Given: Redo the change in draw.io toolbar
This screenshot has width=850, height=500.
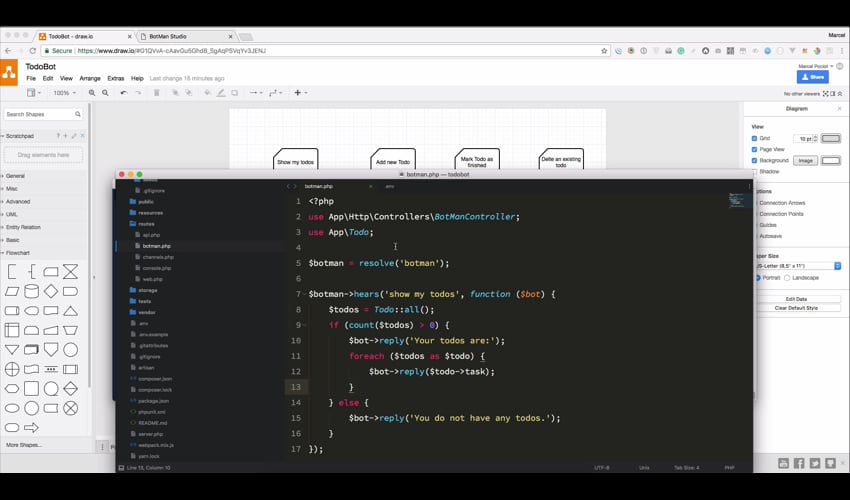Looking at the screenshot, I should click(x=138, y=93).
